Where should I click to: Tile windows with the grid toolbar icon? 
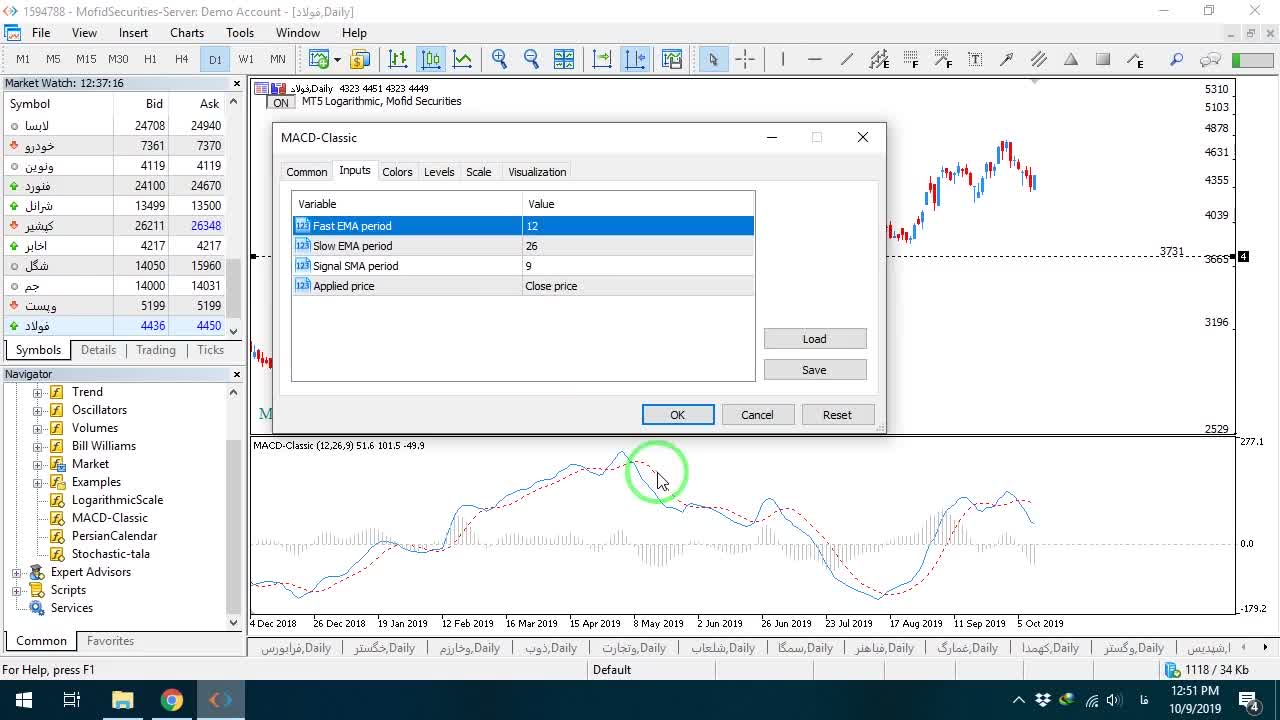tap(564, 59)
